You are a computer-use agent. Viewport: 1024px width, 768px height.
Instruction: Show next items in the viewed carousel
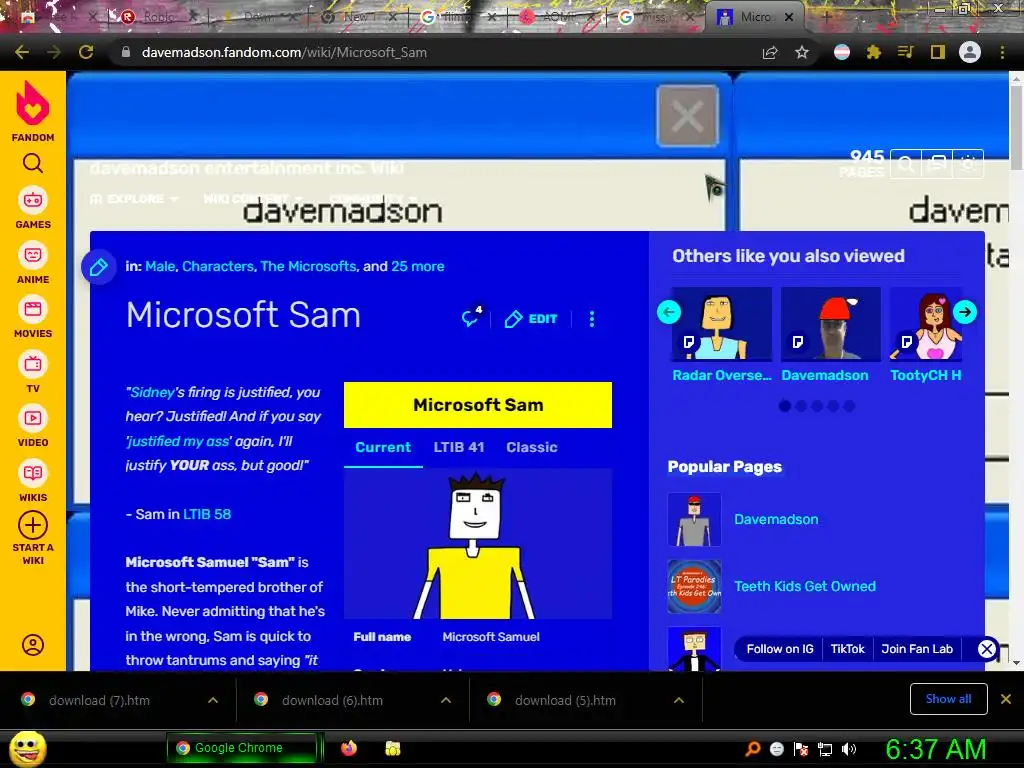965,312
